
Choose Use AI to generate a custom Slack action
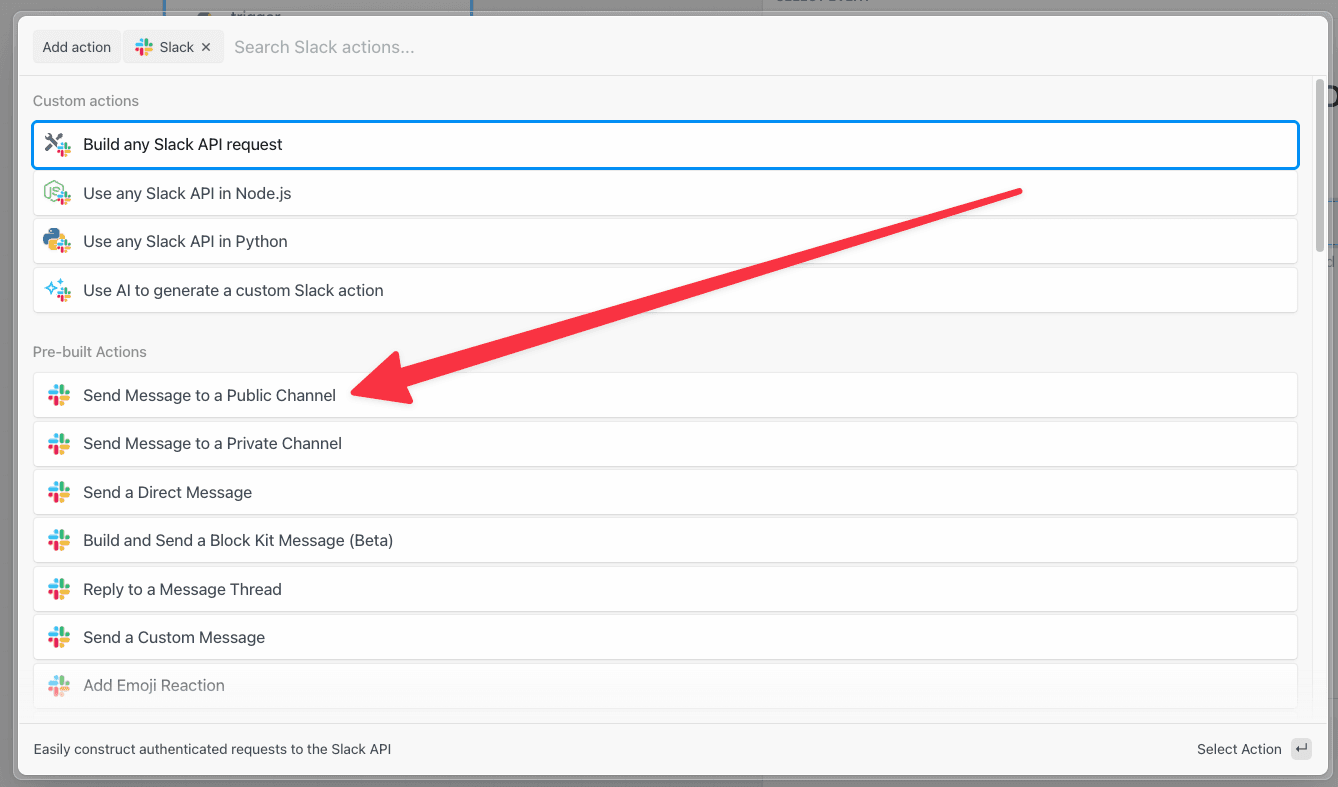(665, 290)
